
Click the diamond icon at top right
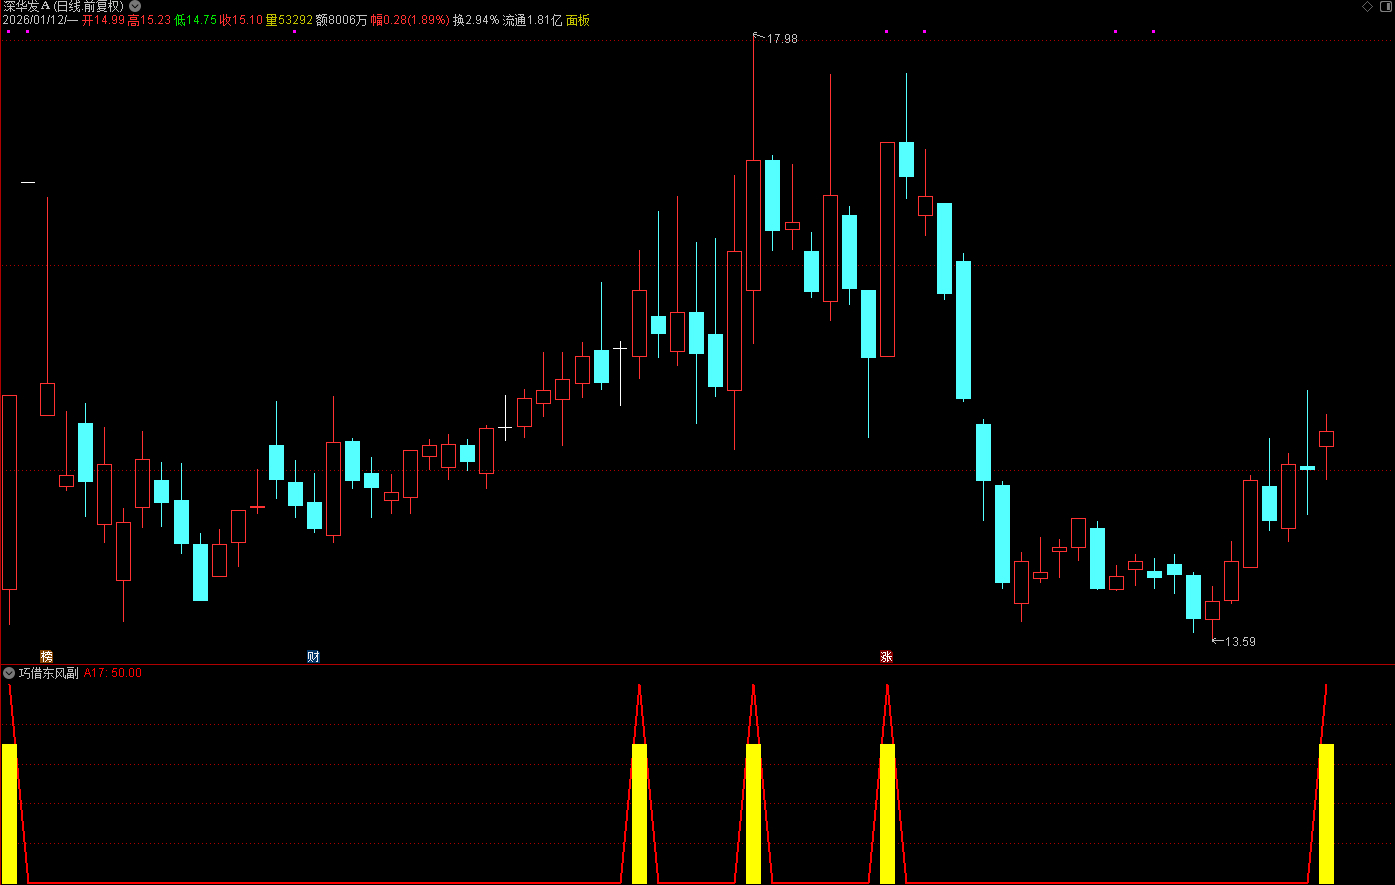tap(1367, 7)
